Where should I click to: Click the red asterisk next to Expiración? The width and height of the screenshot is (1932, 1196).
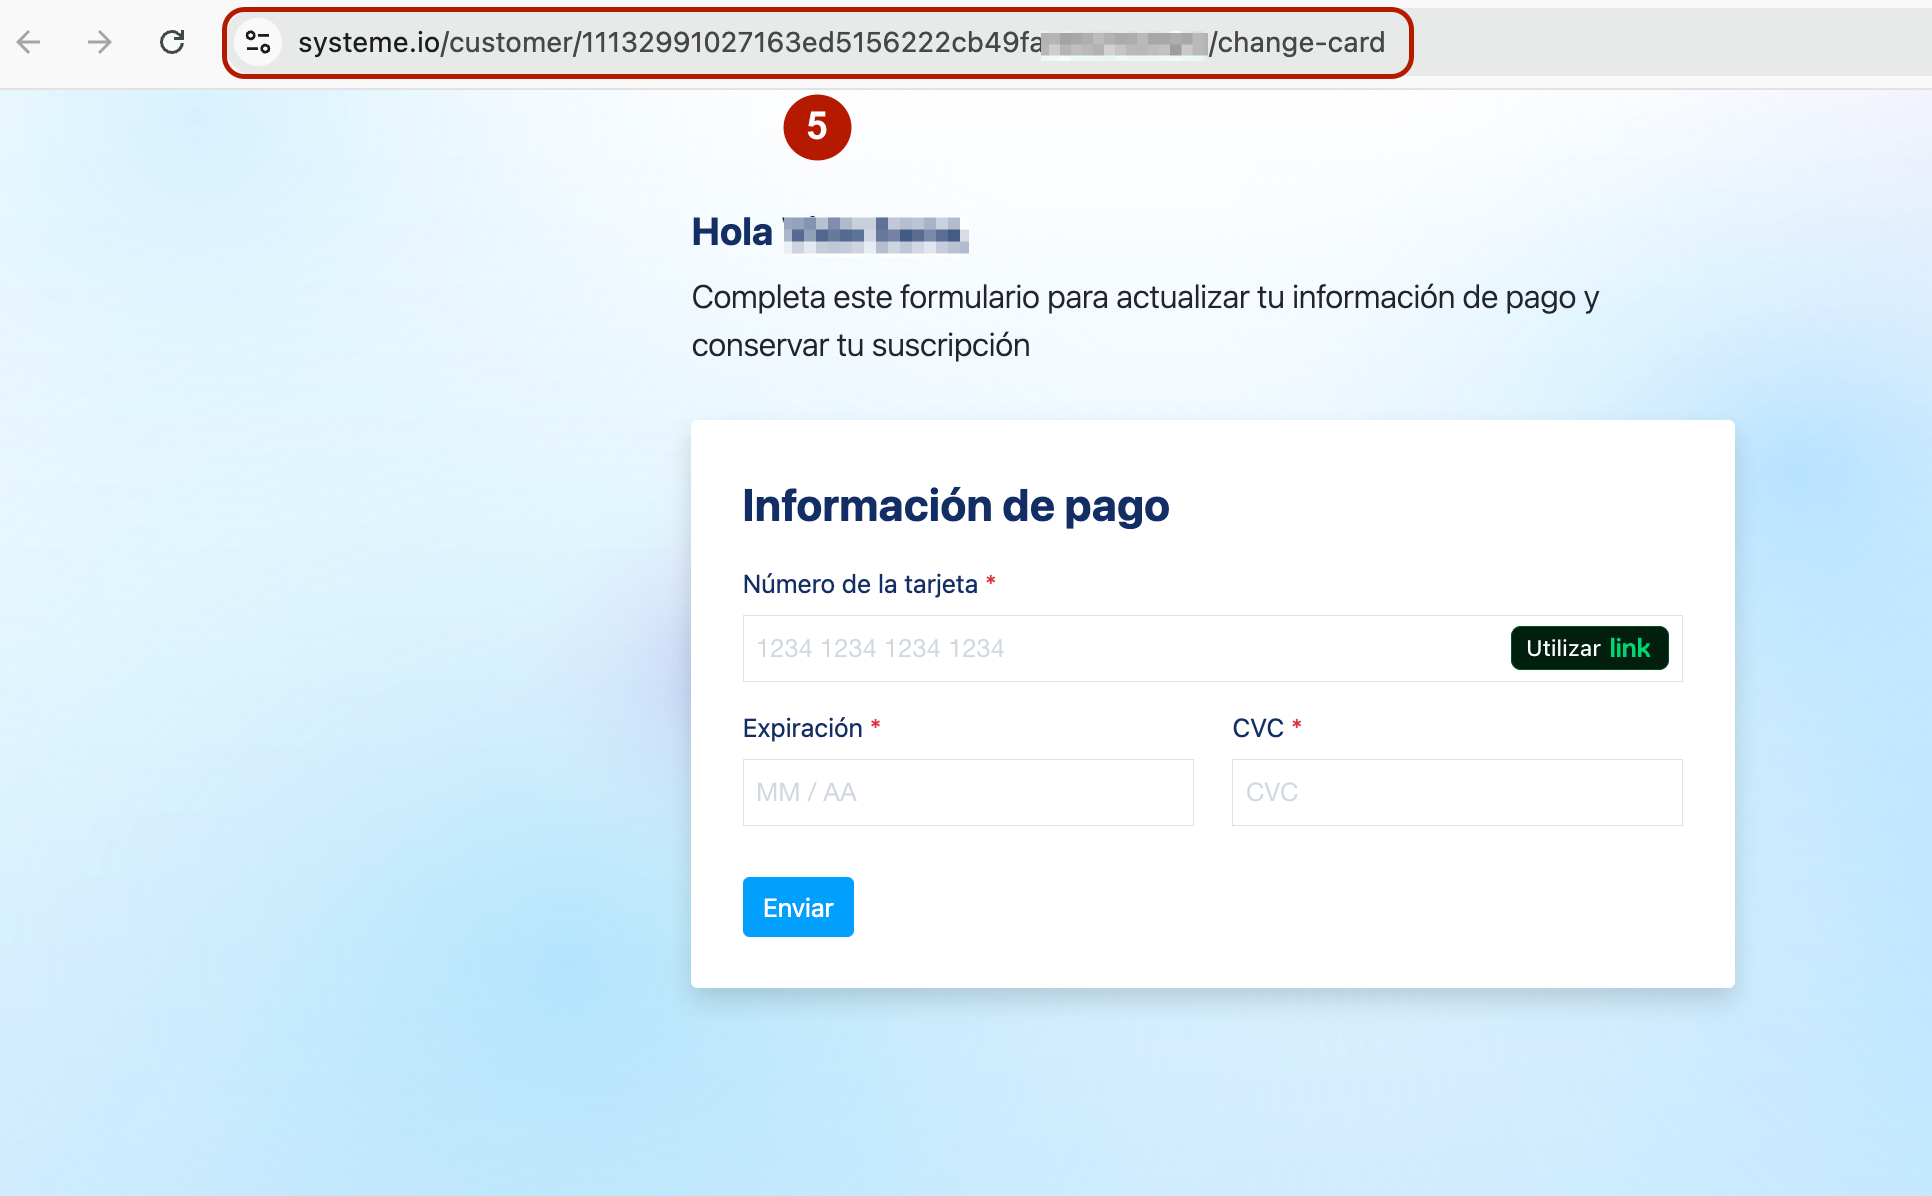click(x=875, y=726)
